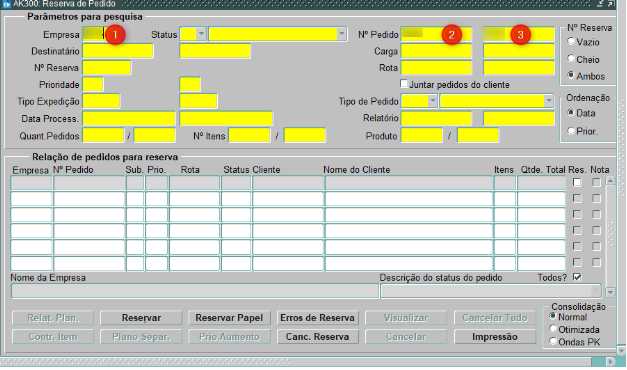This screenshot has width=627, height=370.
Task: Click the Contr. Item button
Action: coord(53,337)
